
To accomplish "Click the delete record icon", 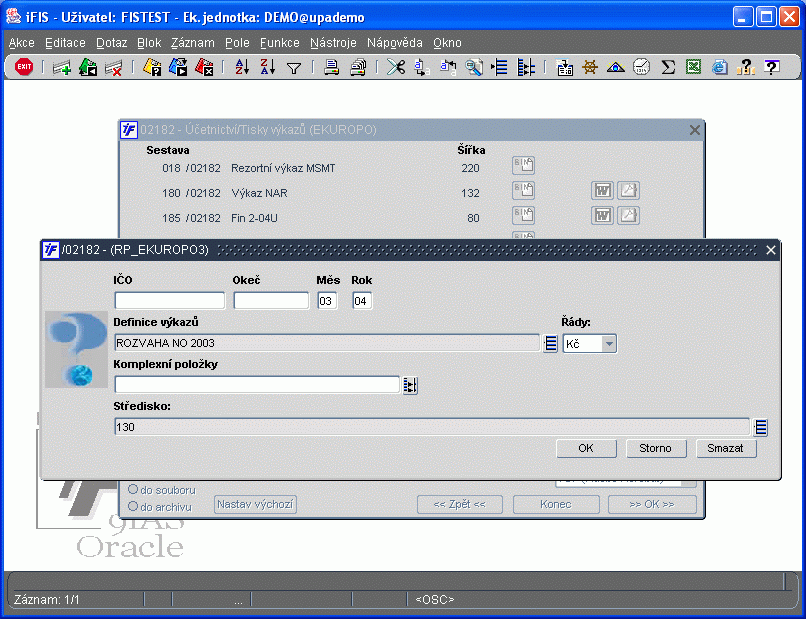I will (x=114, y=67).
